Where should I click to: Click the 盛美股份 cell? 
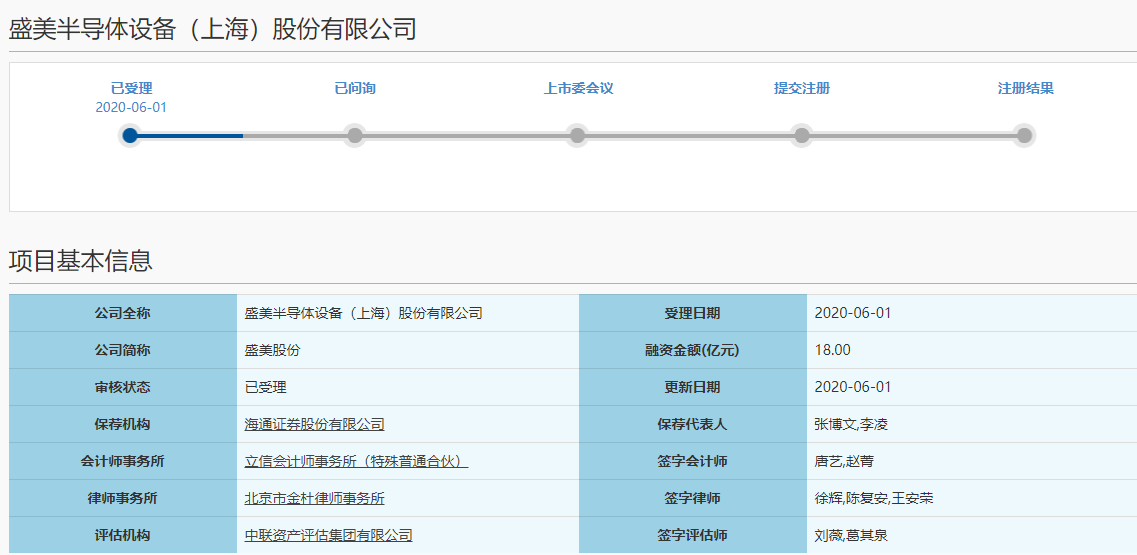coord(408,350)
